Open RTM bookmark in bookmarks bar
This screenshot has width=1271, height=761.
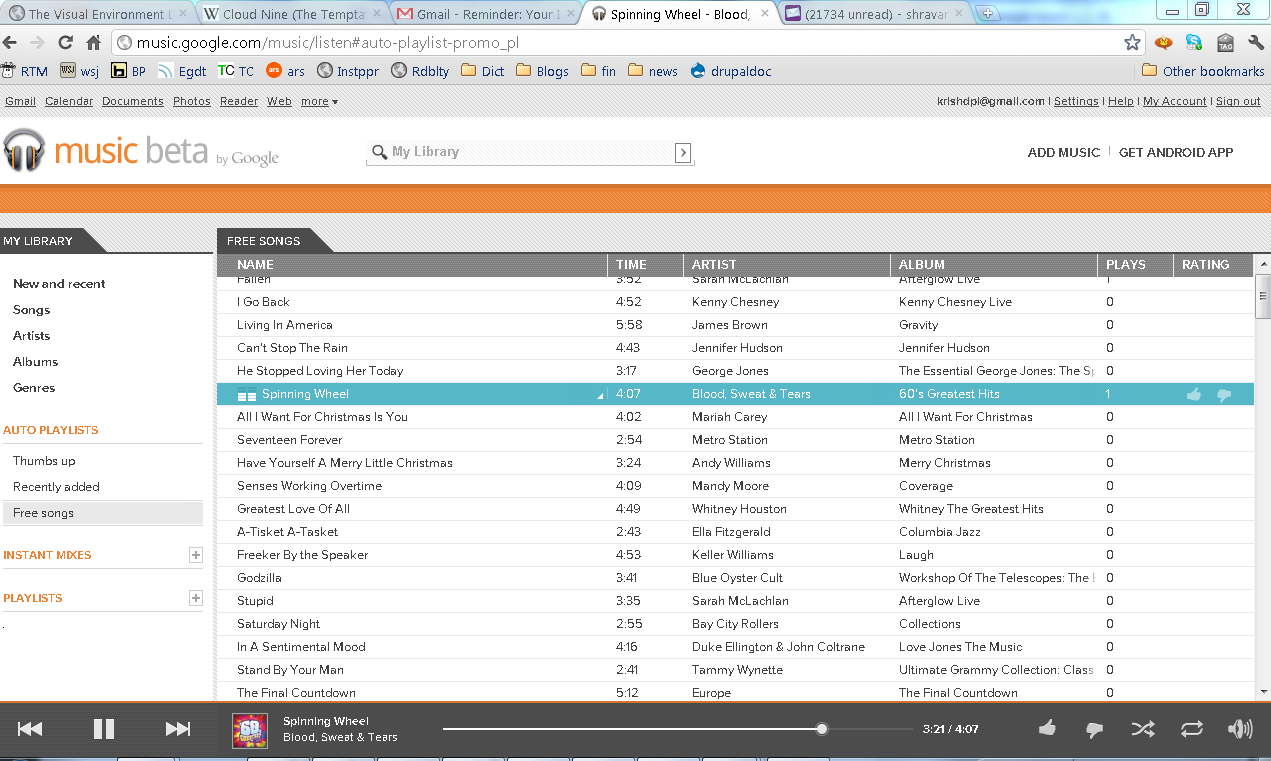pyautogui.click(x=24, y=71)
